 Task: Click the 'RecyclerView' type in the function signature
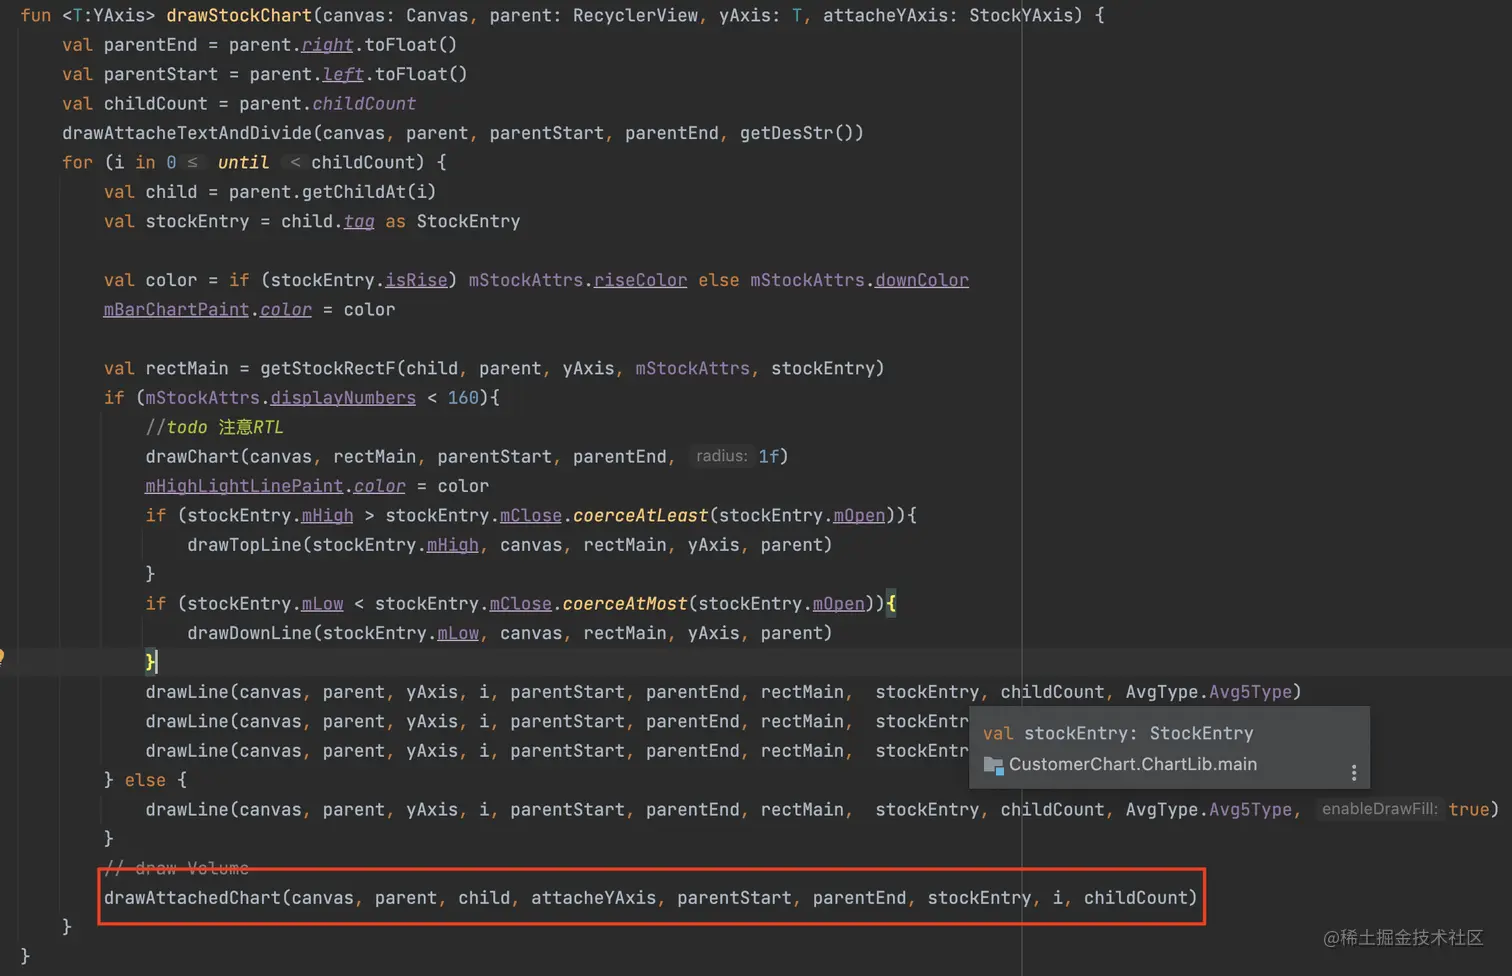(x=635, y=15)
